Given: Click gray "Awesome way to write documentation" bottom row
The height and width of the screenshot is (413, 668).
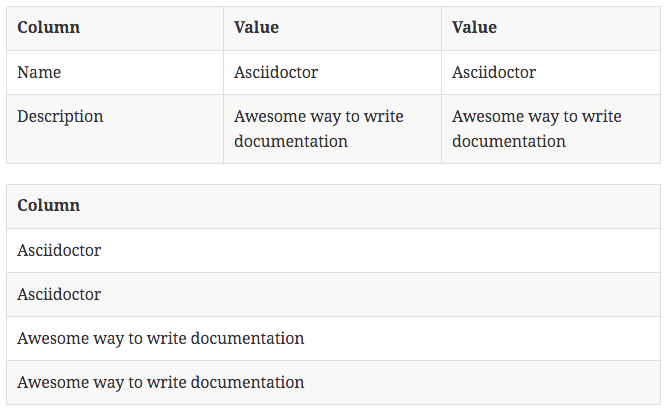Looking at the screenshot, I should tap(160, 382).
